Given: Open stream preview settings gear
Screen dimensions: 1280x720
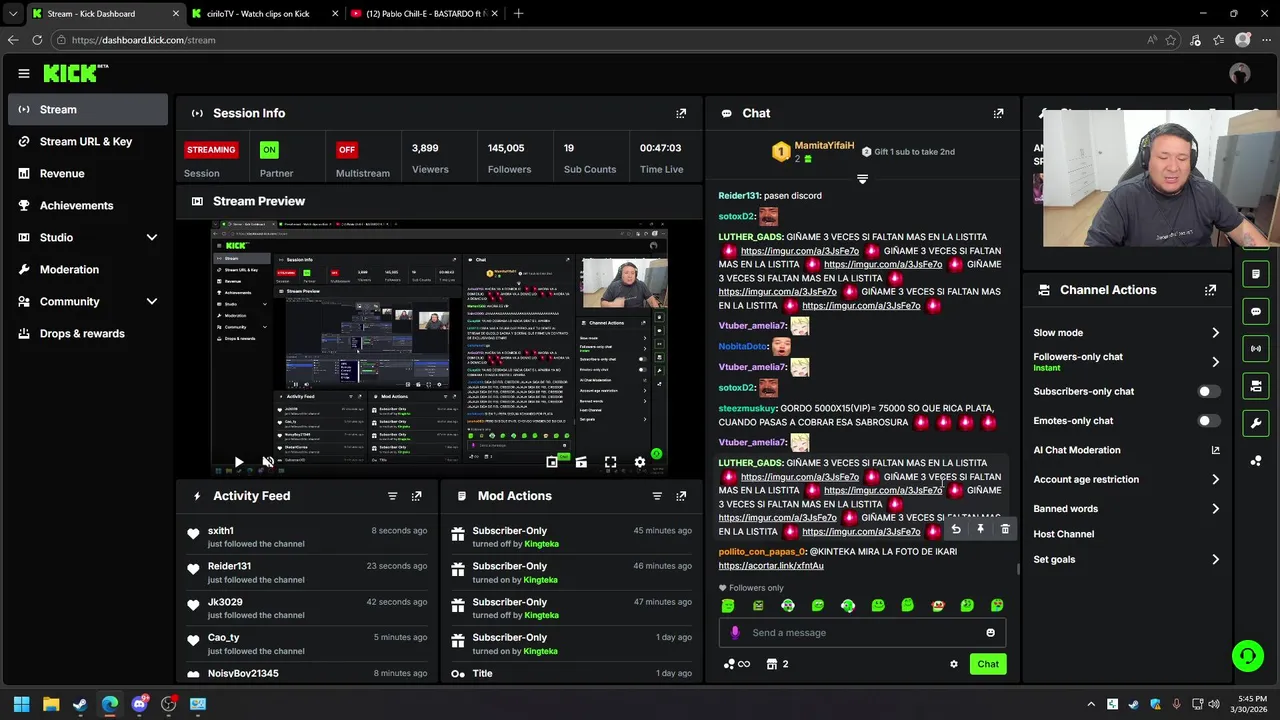Looking at the screenshot, I should 640,462.
